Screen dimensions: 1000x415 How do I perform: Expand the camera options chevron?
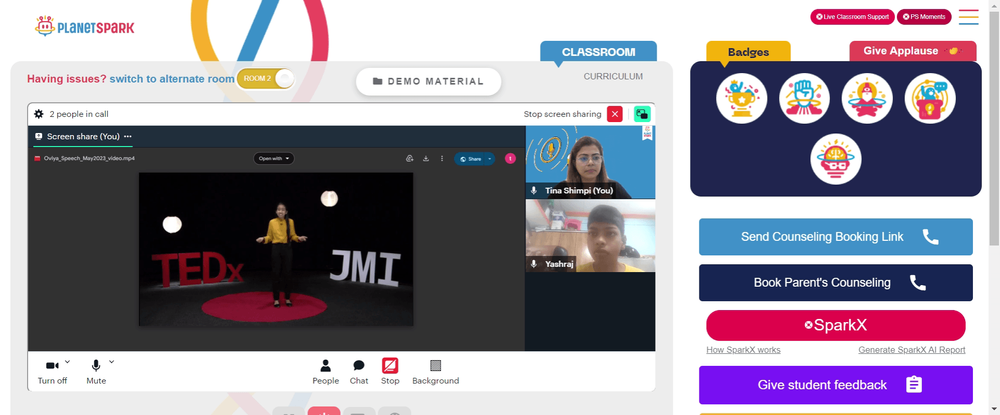68,362
